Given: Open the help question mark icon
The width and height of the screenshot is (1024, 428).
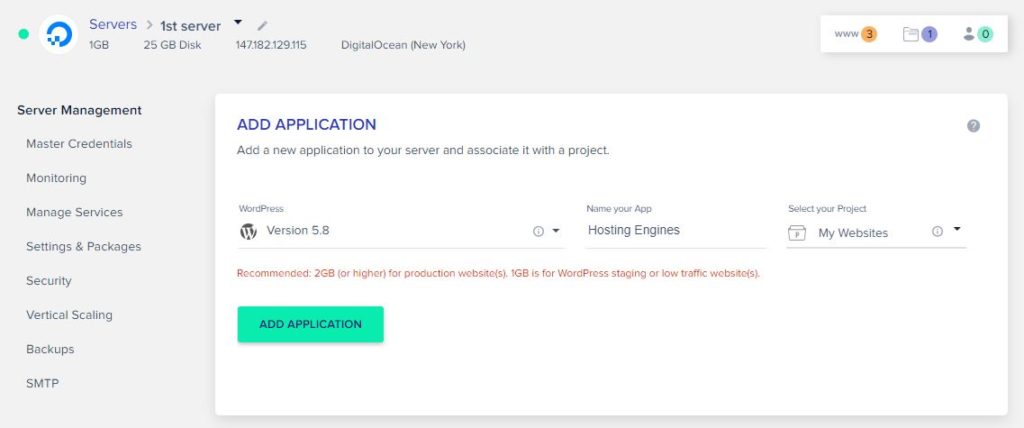Looking at the screenshot, I should [973, 126].
